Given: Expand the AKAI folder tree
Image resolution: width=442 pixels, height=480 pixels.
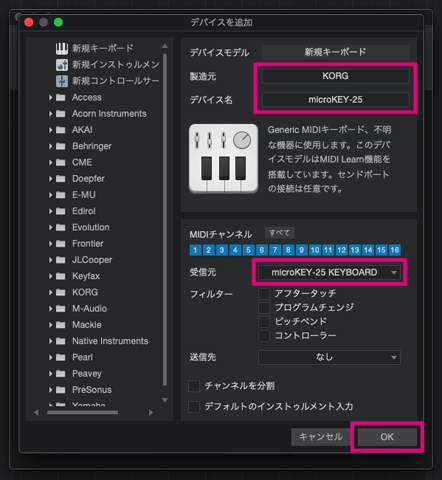Looking at the screenshot, I should pos(50,130).
